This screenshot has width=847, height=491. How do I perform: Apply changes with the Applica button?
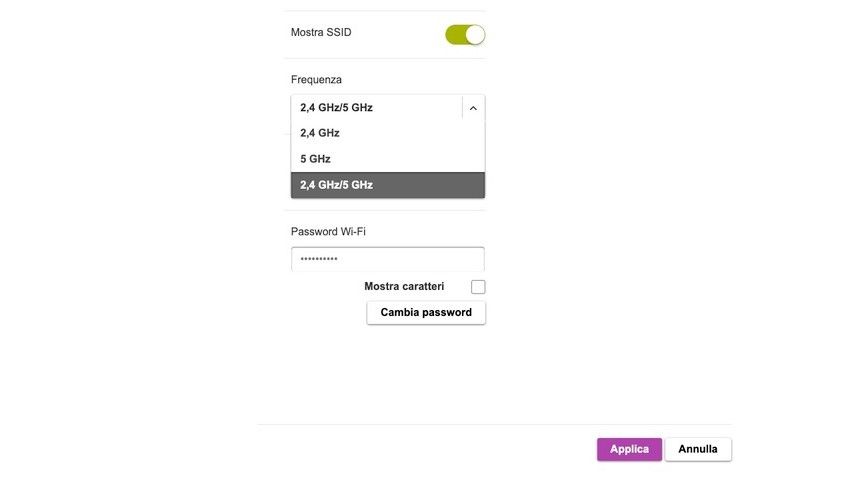629,450
